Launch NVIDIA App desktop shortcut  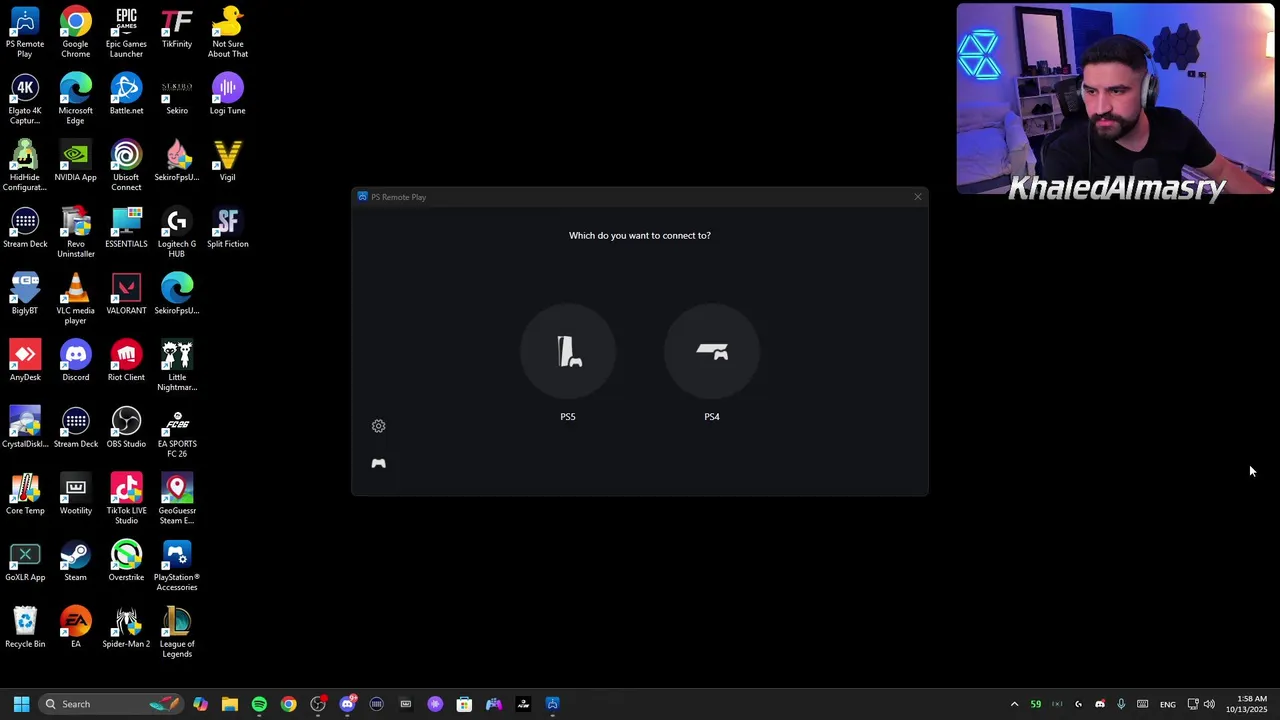[x=75, y=160]
